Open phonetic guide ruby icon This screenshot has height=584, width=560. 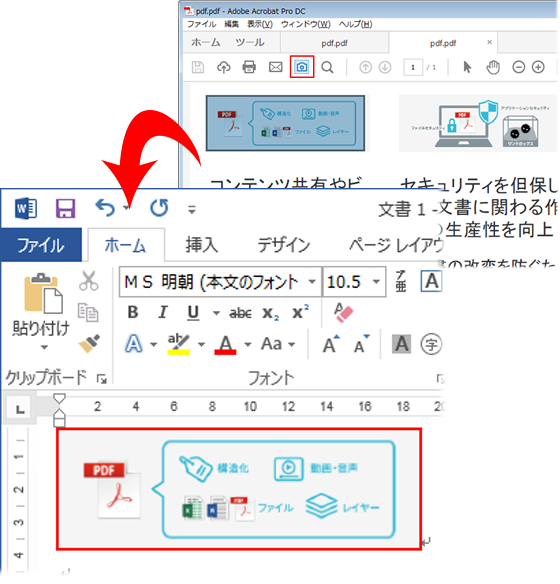tap(401, 281)
